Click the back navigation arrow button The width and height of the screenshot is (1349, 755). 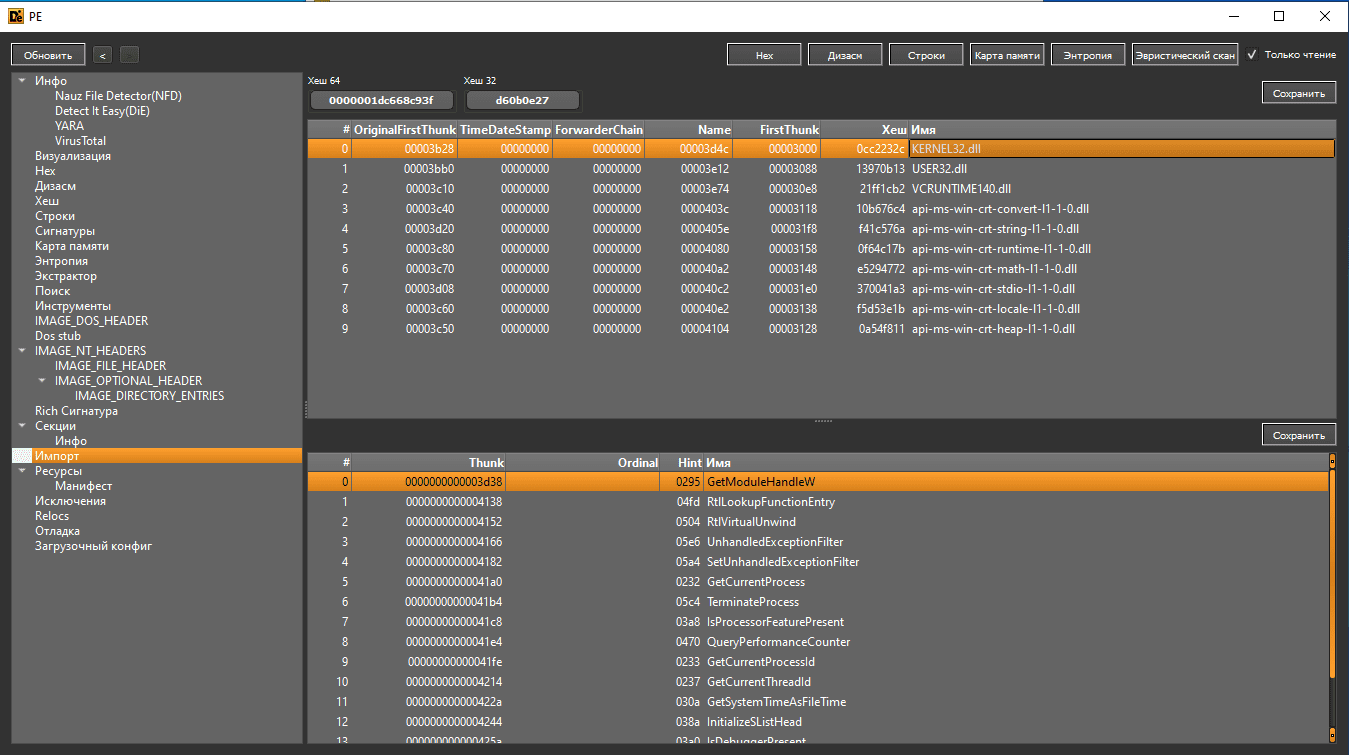coord(103,55)
